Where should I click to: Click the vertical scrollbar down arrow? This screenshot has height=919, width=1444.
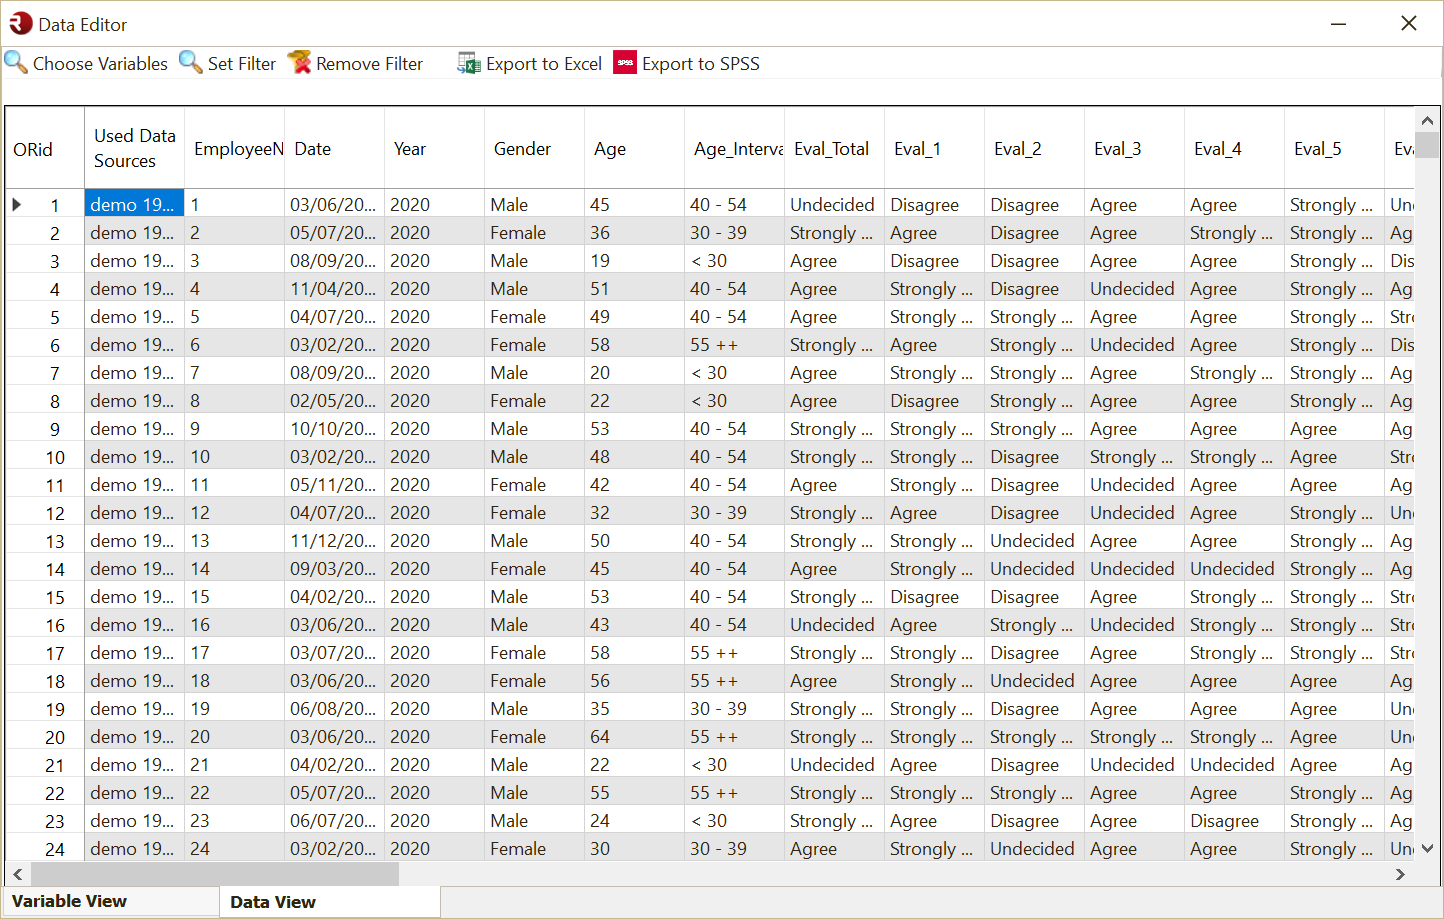point(1427,847)
